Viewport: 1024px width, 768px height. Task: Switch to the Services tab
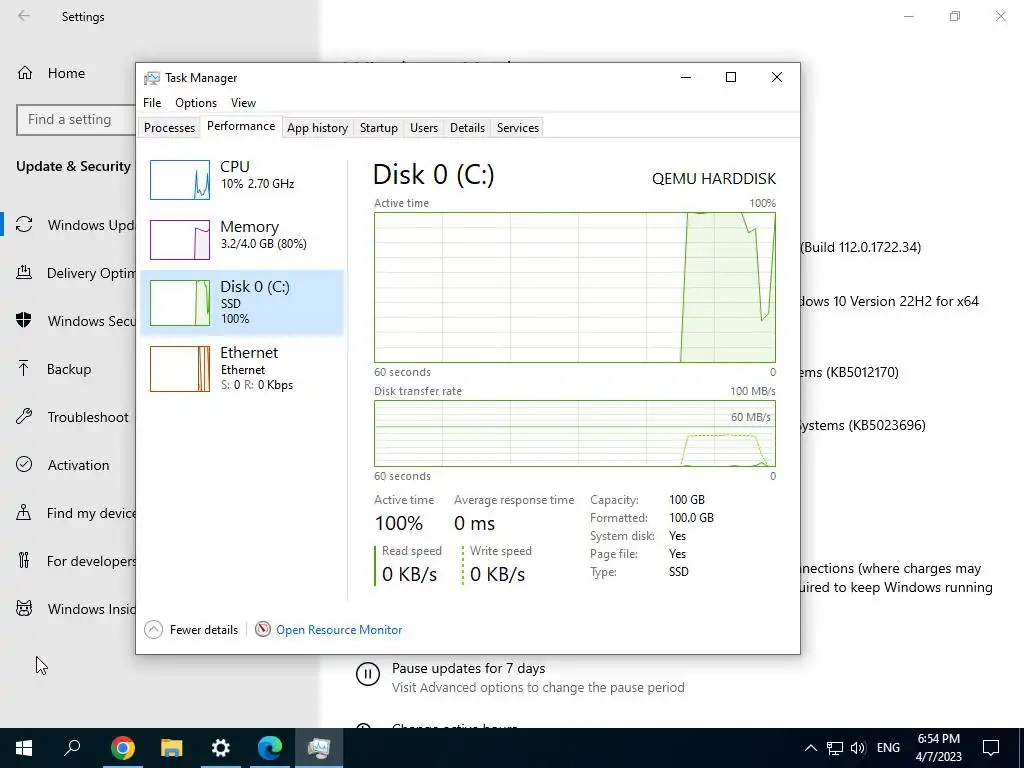click(518, 128)
